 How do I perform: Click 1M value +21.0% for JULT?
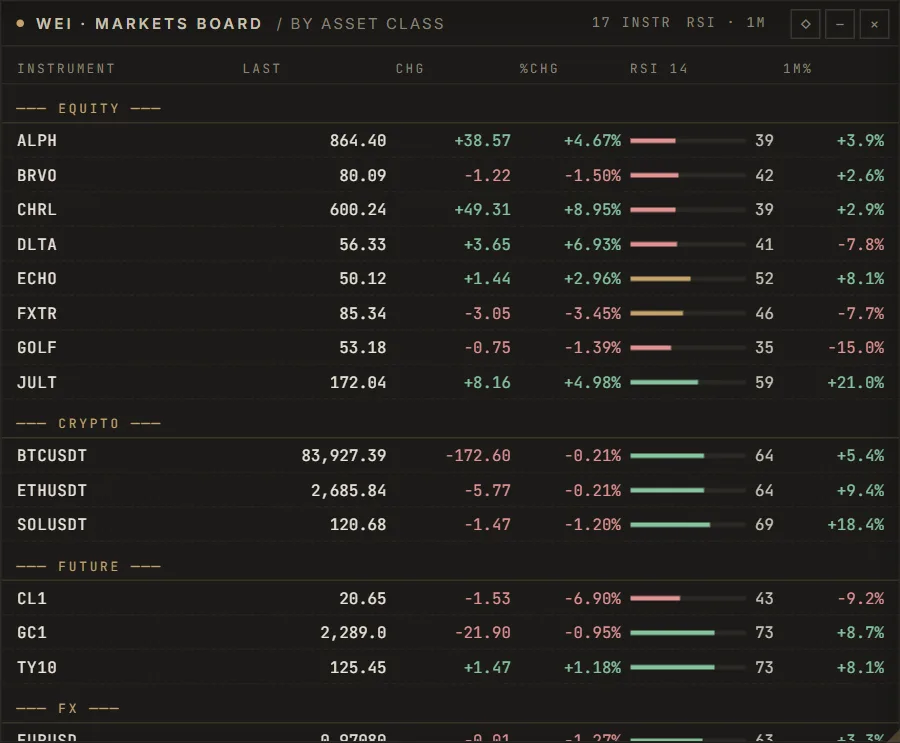[856, 382]
